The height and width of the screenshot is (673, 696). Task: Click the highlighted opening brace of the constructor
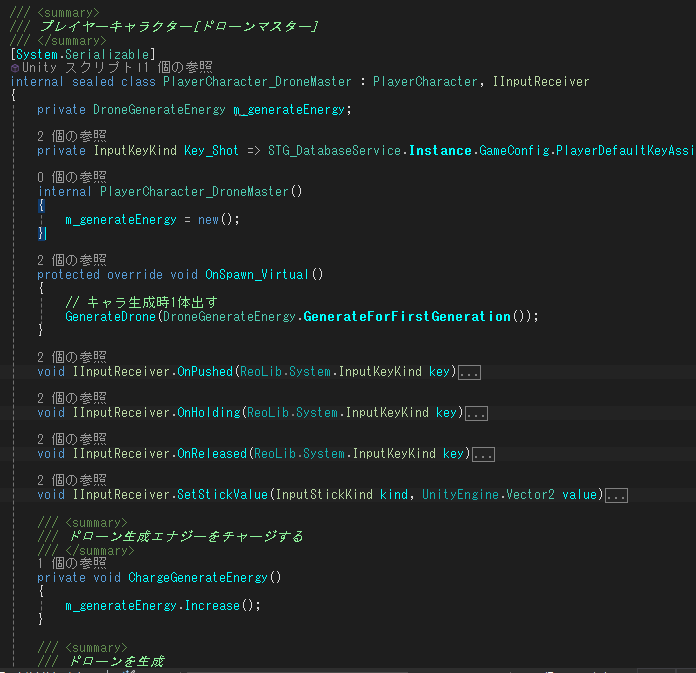41,206
